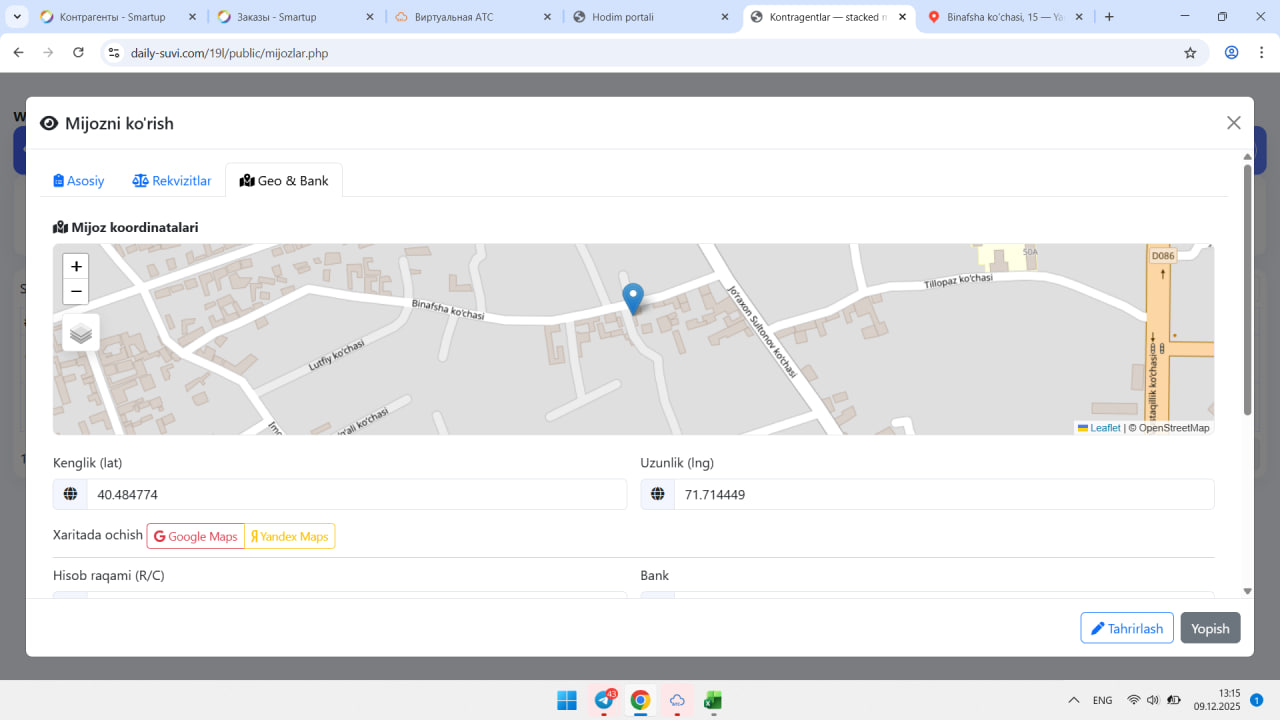Click globe icon beside longitude field

pyautogui.click(x=658, y=494)
